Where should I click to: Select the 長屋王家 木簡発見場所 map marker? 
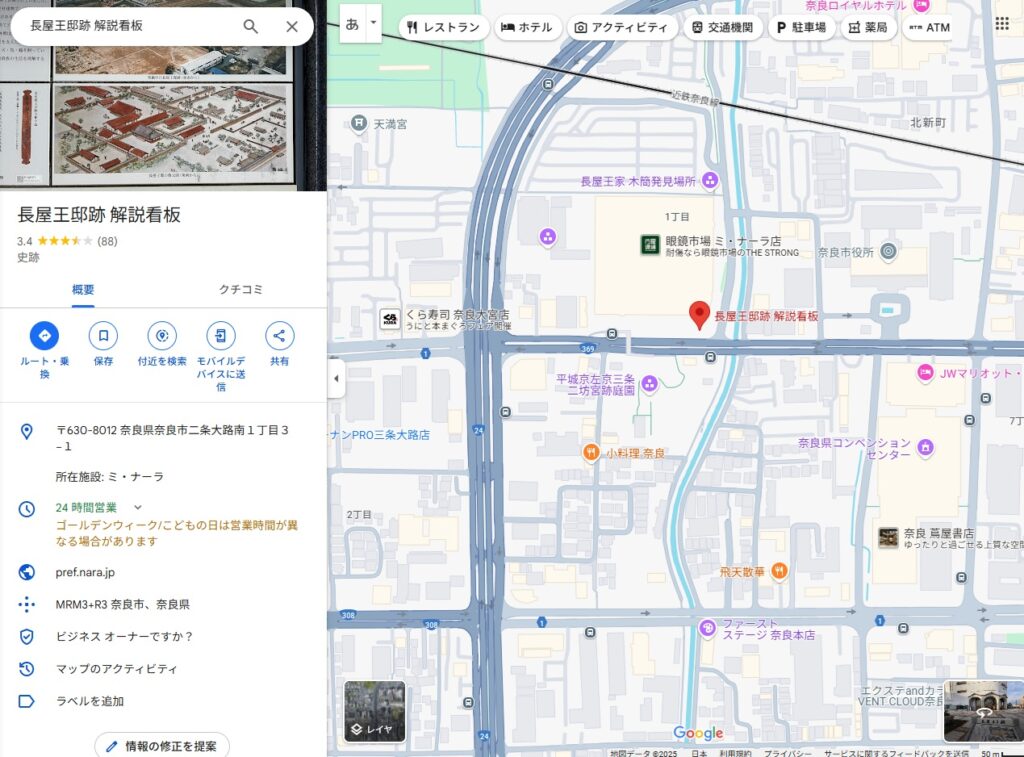710,180
